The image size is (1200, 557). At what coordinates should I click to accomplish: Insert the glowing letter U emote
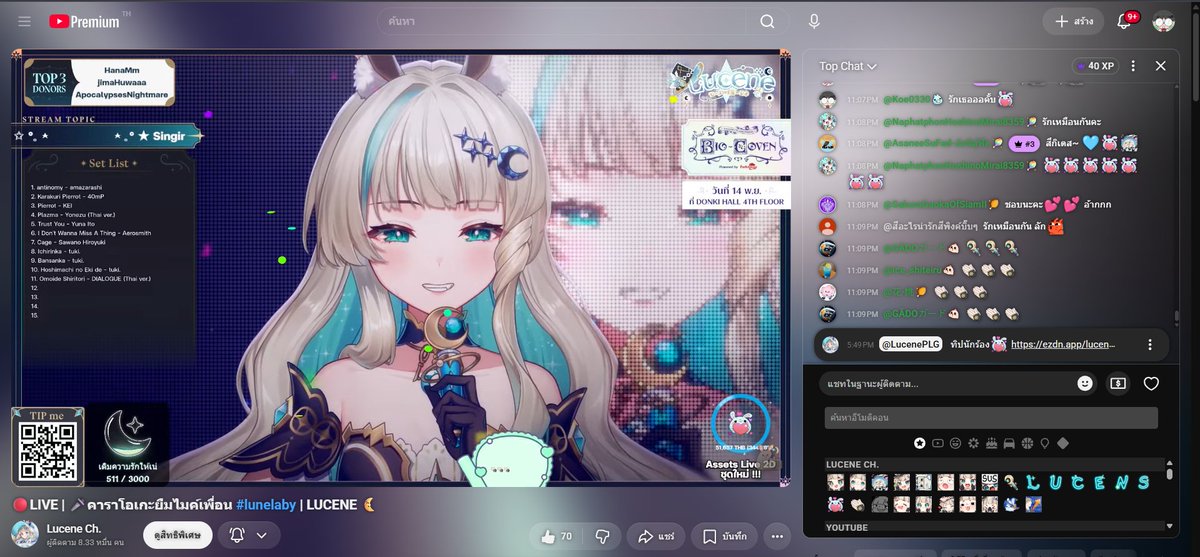[x=1055, y=482]
